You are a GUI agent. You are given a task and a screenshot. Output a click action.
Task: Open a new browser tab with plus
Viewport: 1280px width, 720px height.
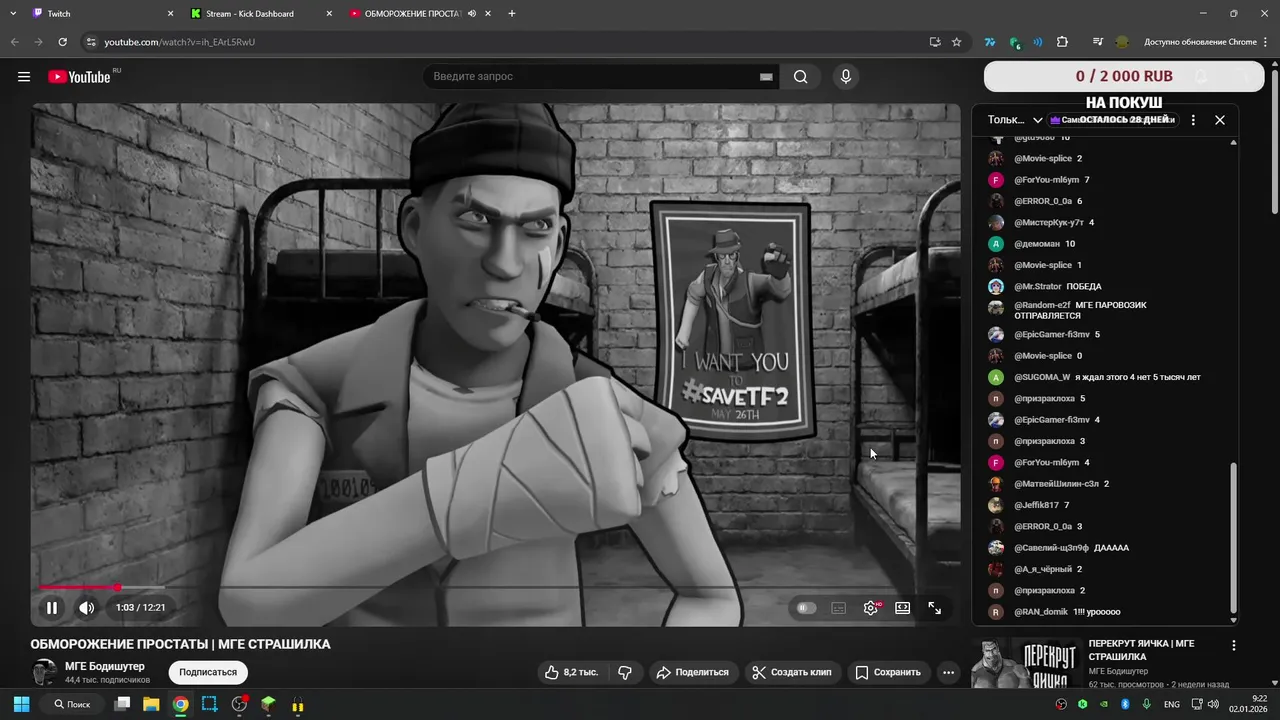click(x=512, y=14)
